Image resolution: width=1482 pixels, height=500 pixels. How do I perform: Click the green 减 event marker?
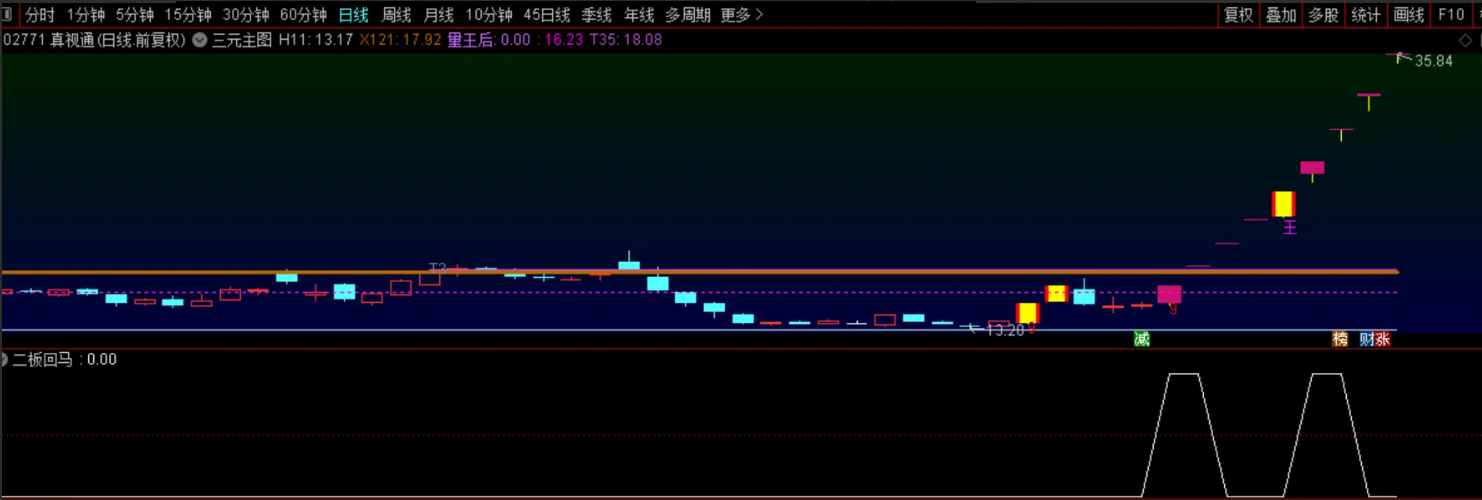click(x=1141, y=339)
